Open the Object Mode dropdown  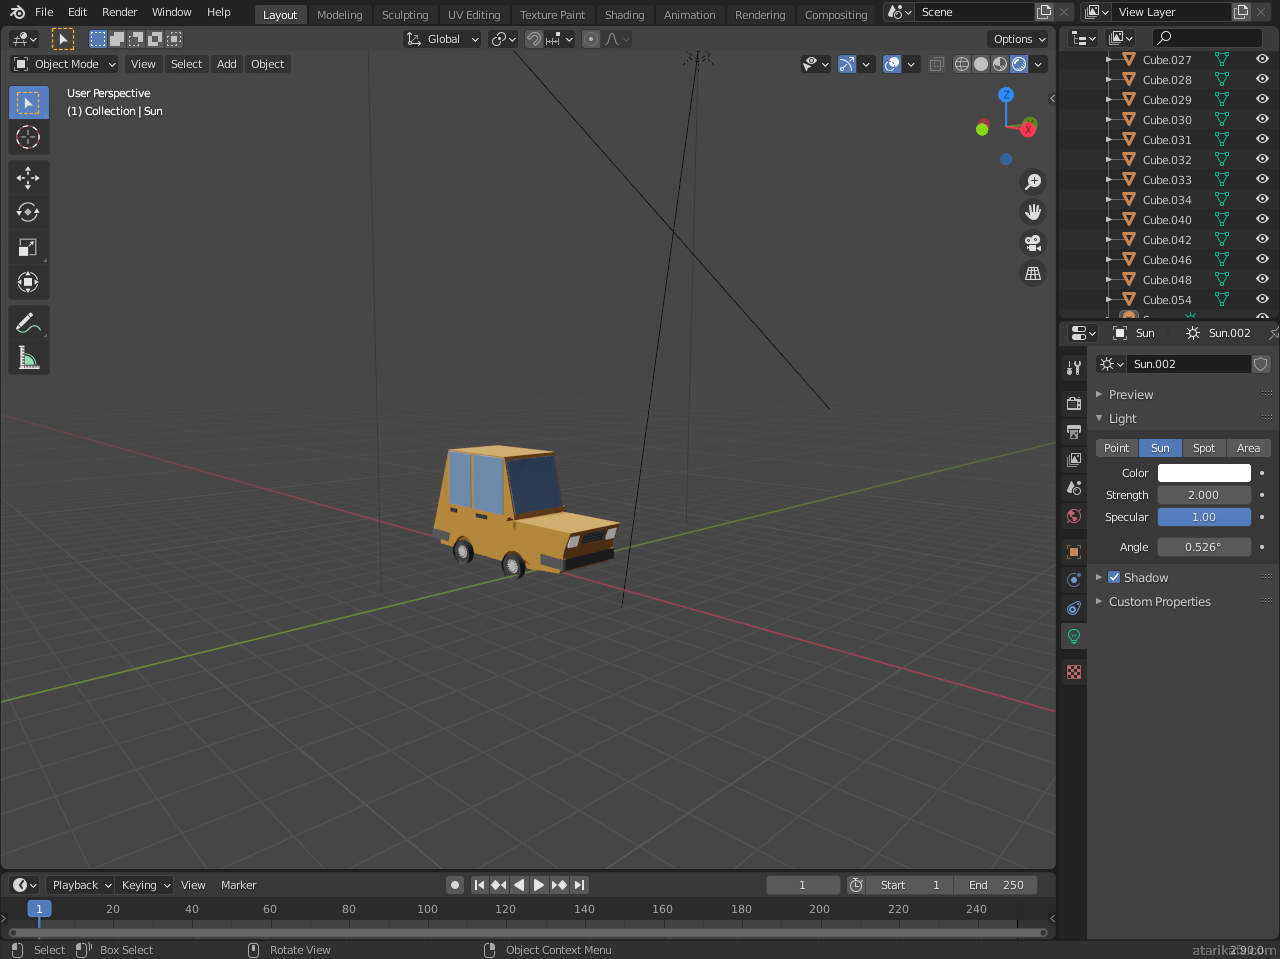click(x=65, y=64)
